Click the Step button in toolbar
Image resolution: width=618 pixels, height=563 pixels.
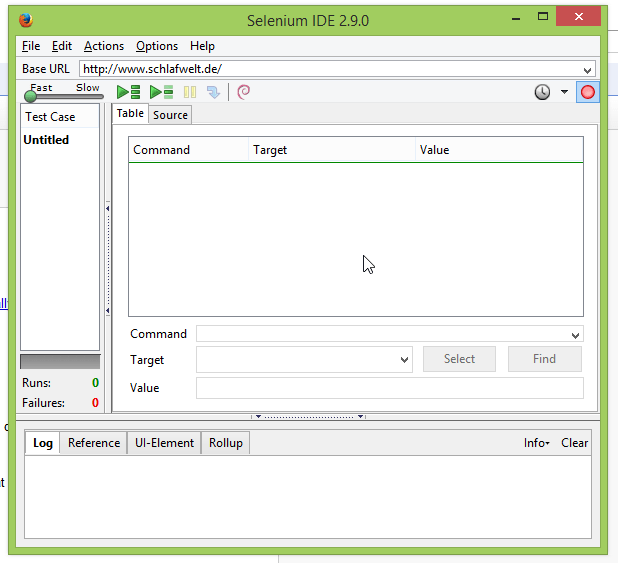[213, 92]
